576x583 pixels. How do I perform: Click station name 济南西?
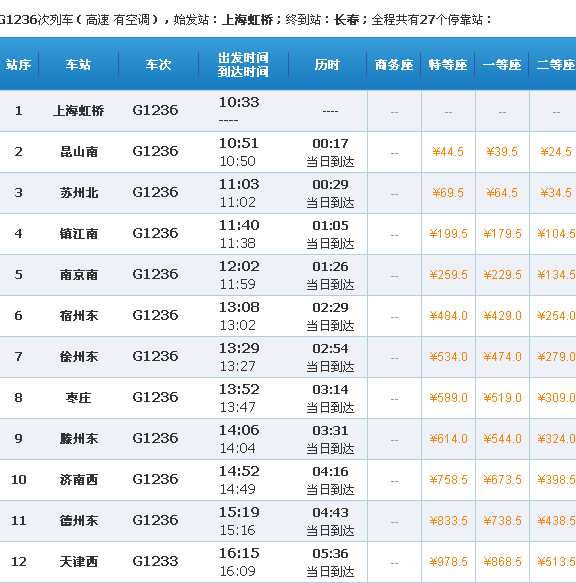pos(79,479)
